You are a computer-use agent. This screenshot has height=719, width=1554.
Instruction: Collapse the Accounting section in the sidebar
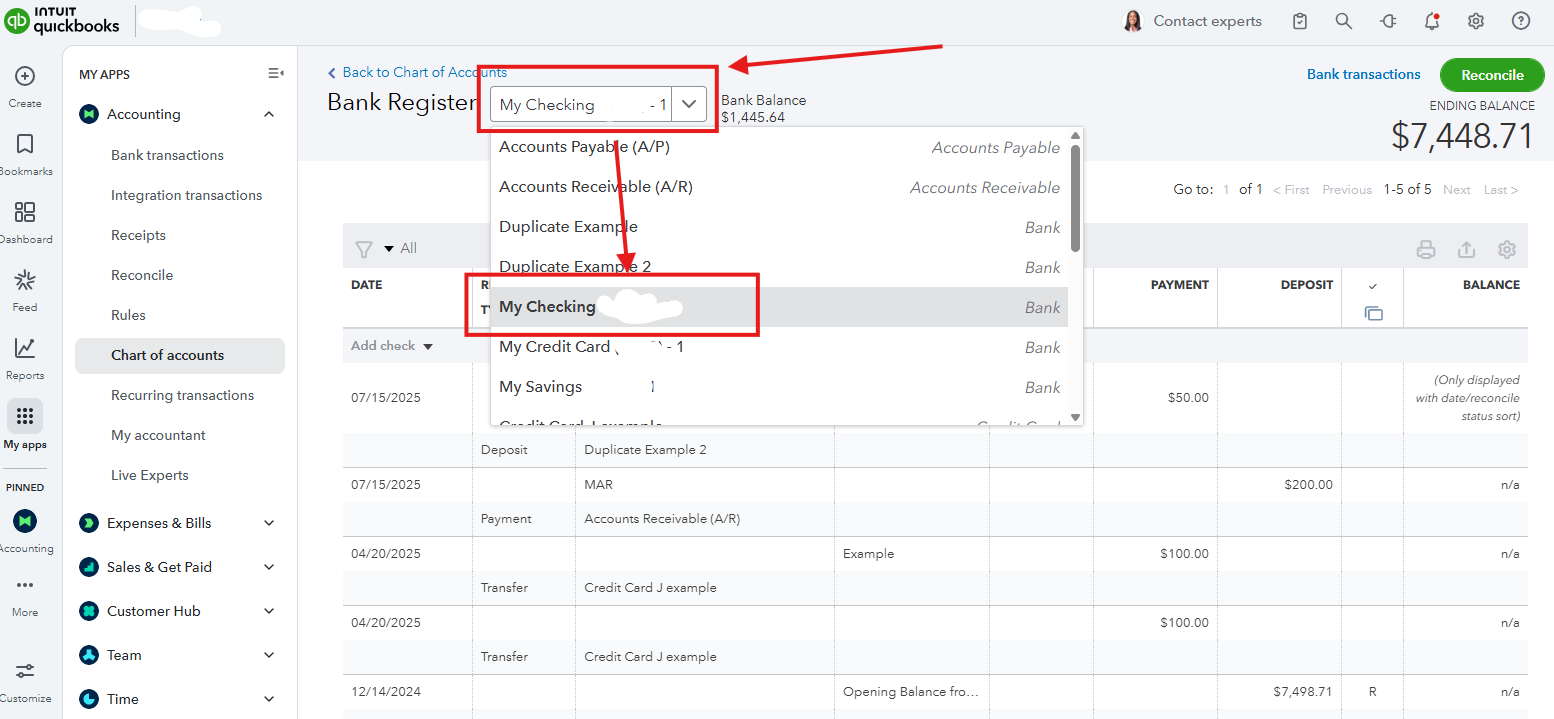[x=269, y=115]
